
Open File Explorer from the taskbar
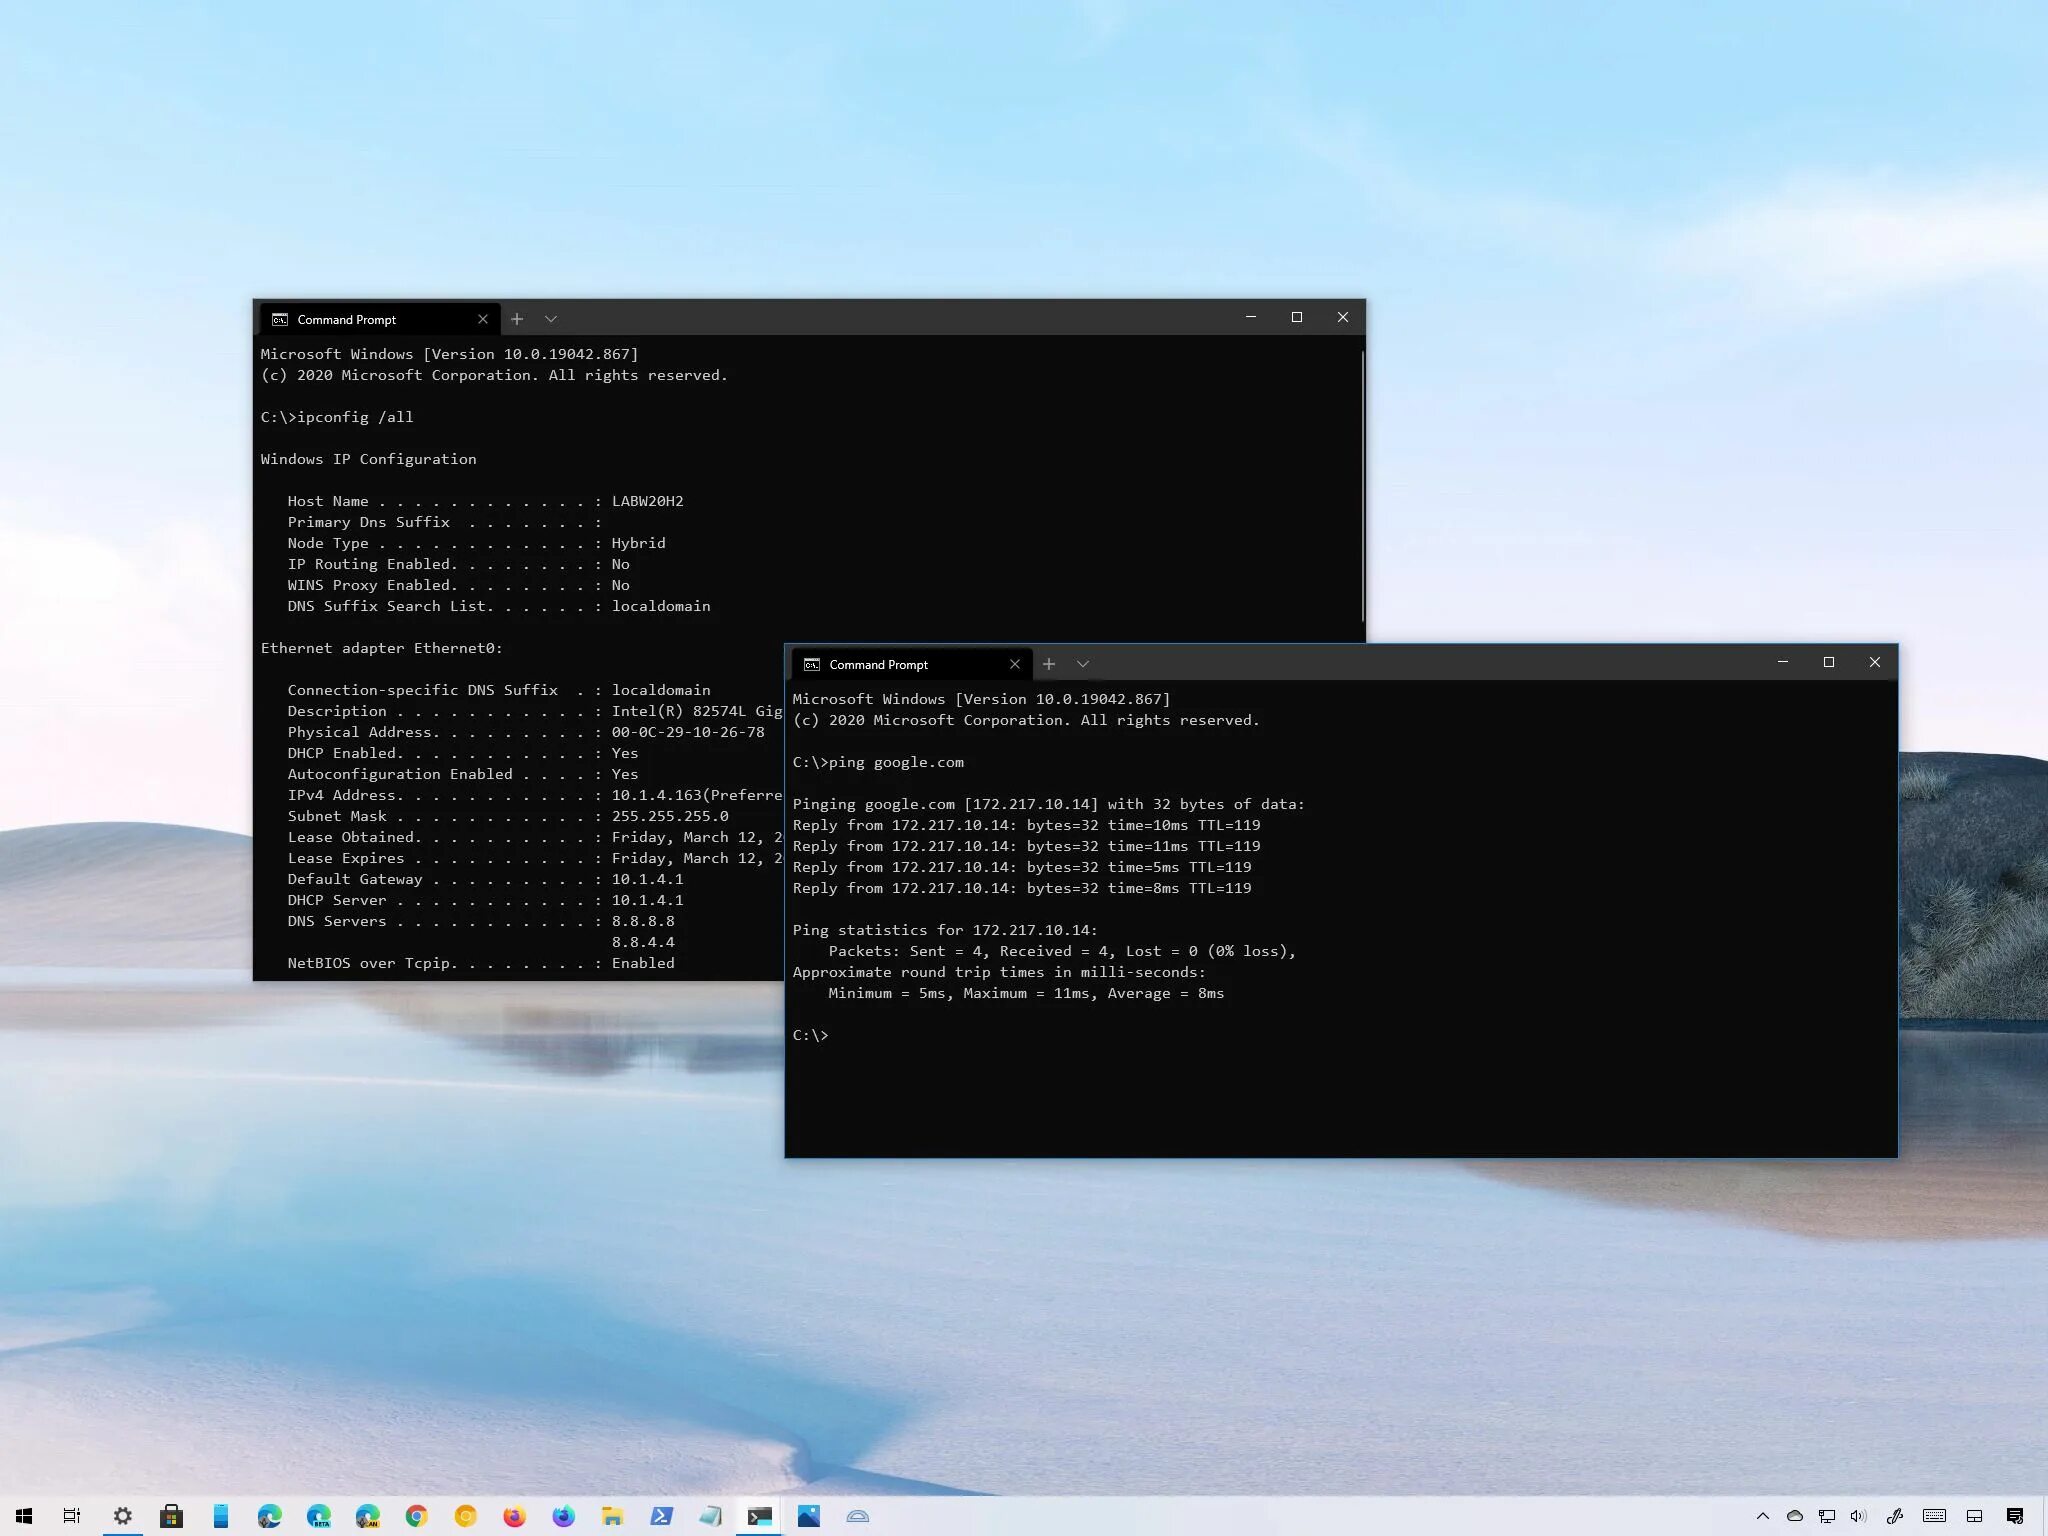[612, 1516]
